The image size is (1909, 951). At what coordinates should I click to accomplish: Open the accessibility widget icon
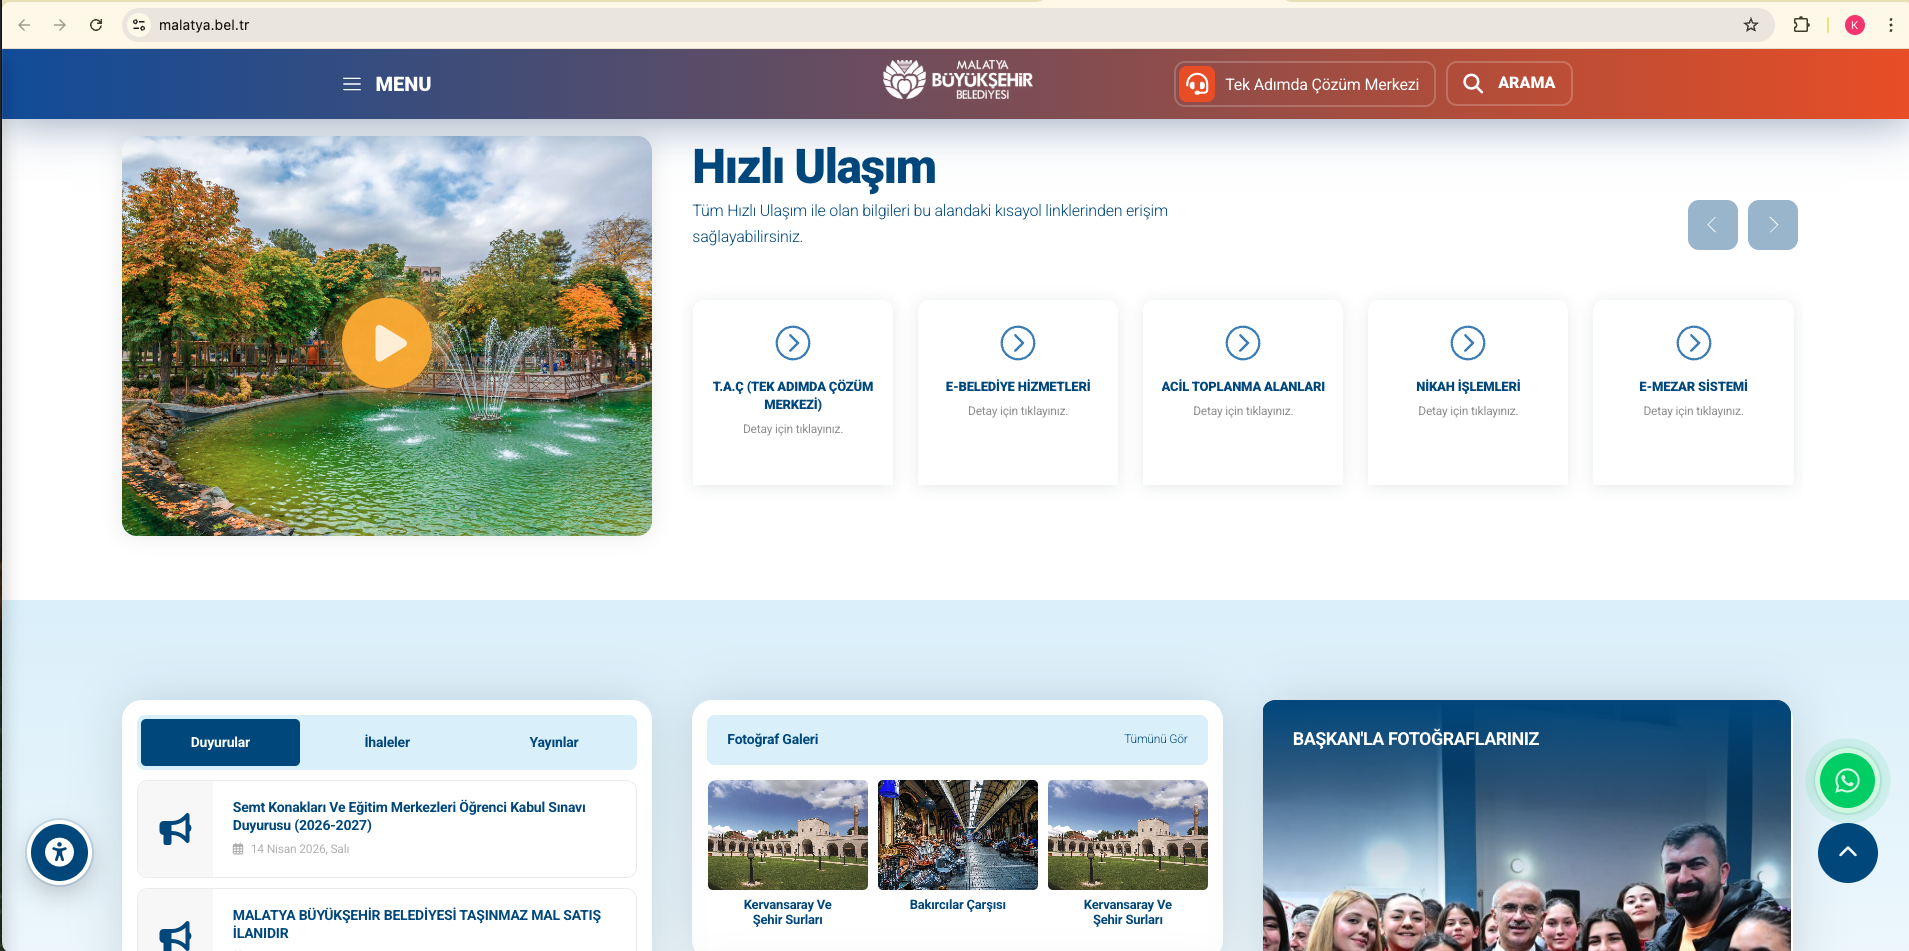(60, 852)
